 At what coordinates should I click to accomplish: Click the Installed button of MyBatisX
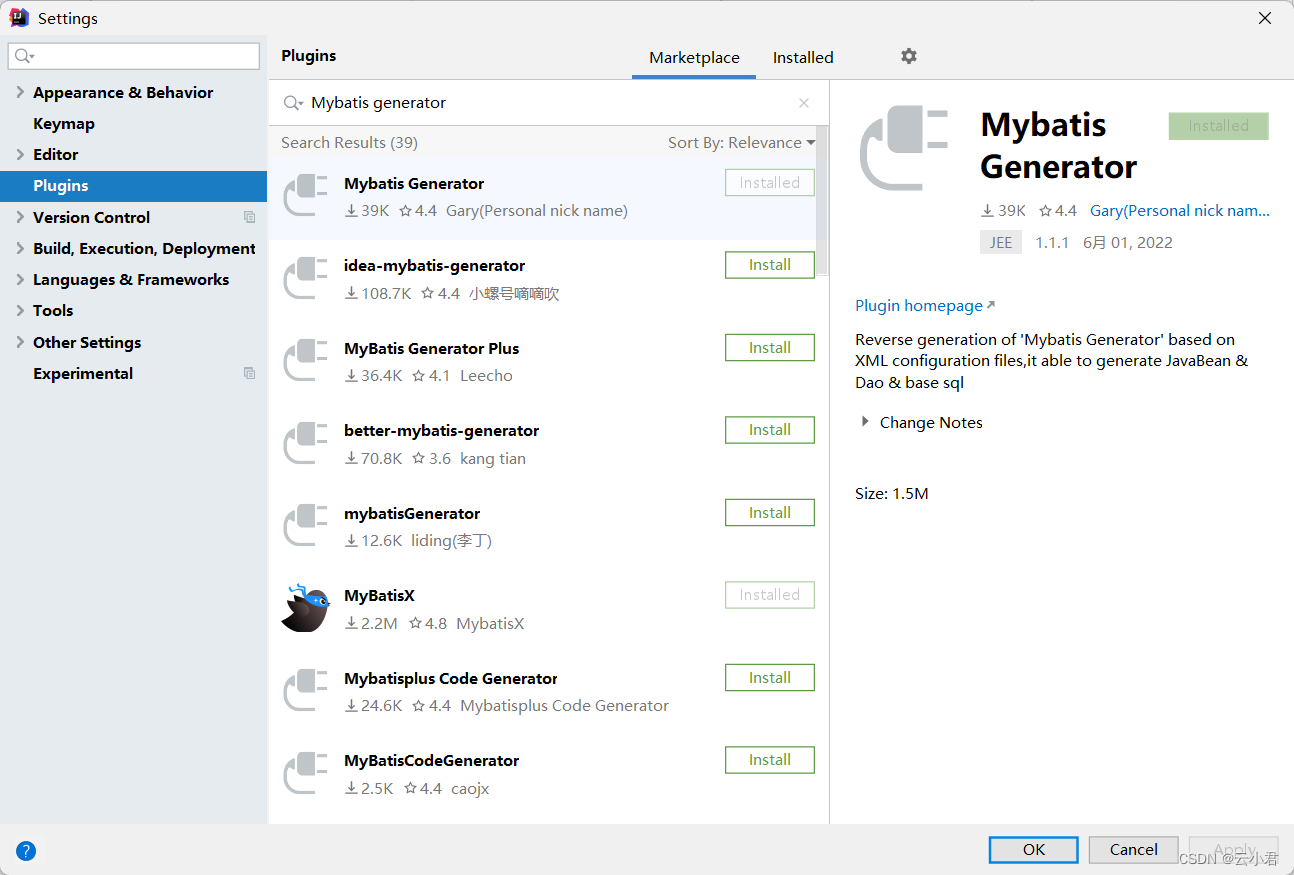tap(770, 595)
